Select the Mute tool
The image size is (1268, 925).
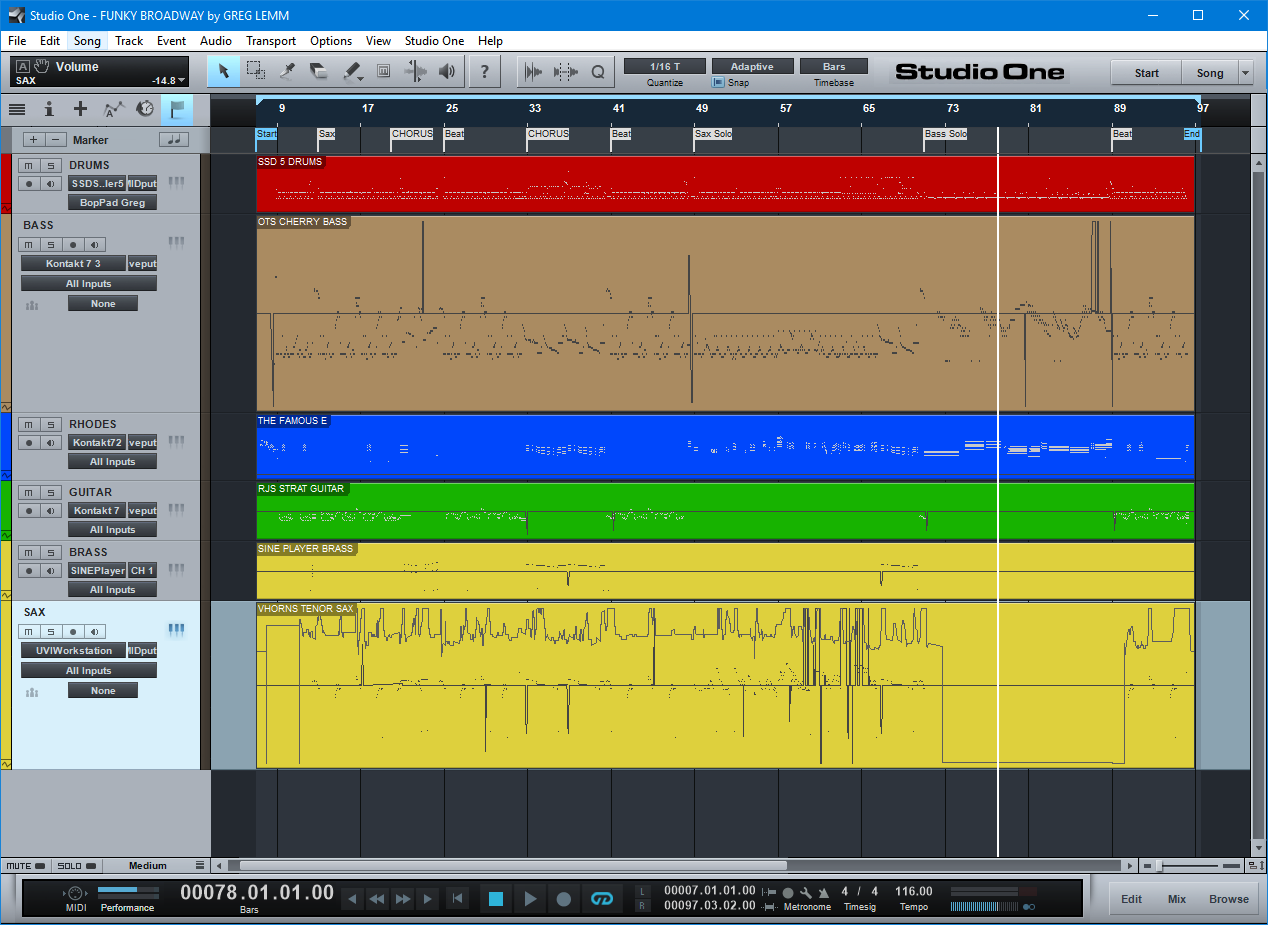point(383,71)
